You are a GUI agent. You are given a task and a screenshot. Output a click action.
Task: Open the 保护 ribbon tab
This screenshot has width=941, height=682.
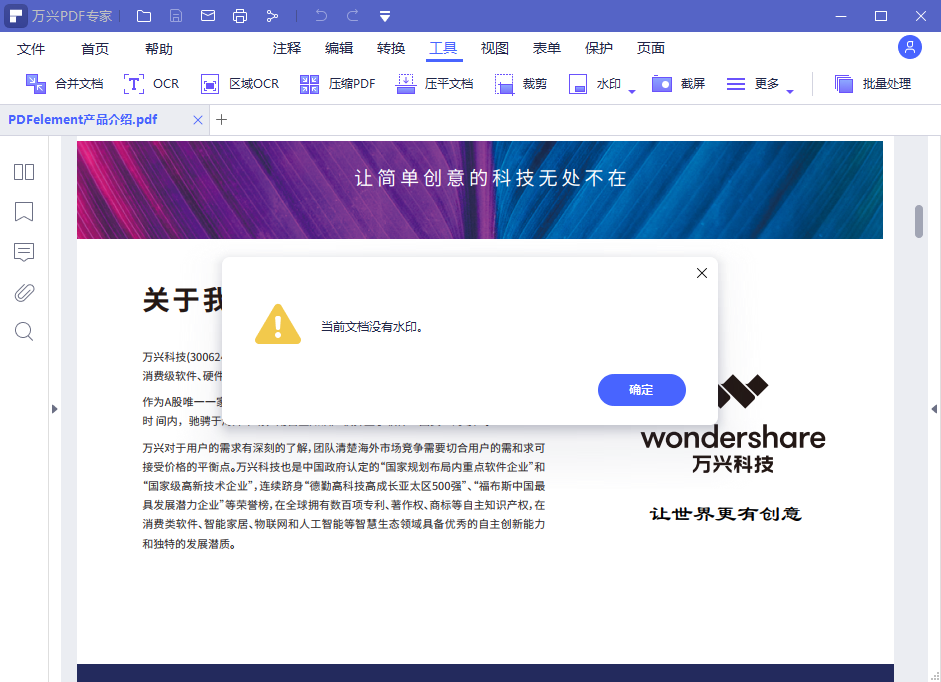click(x=597, y=47)
